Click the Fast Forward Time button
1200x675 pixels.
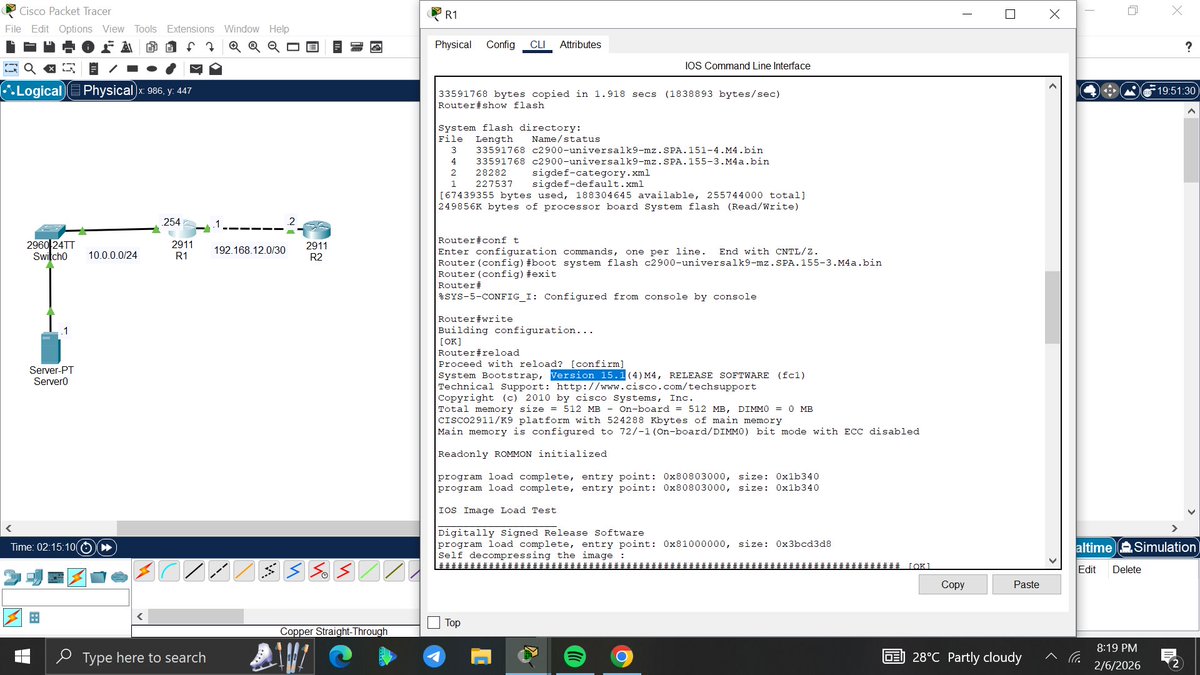click(106, 548)
